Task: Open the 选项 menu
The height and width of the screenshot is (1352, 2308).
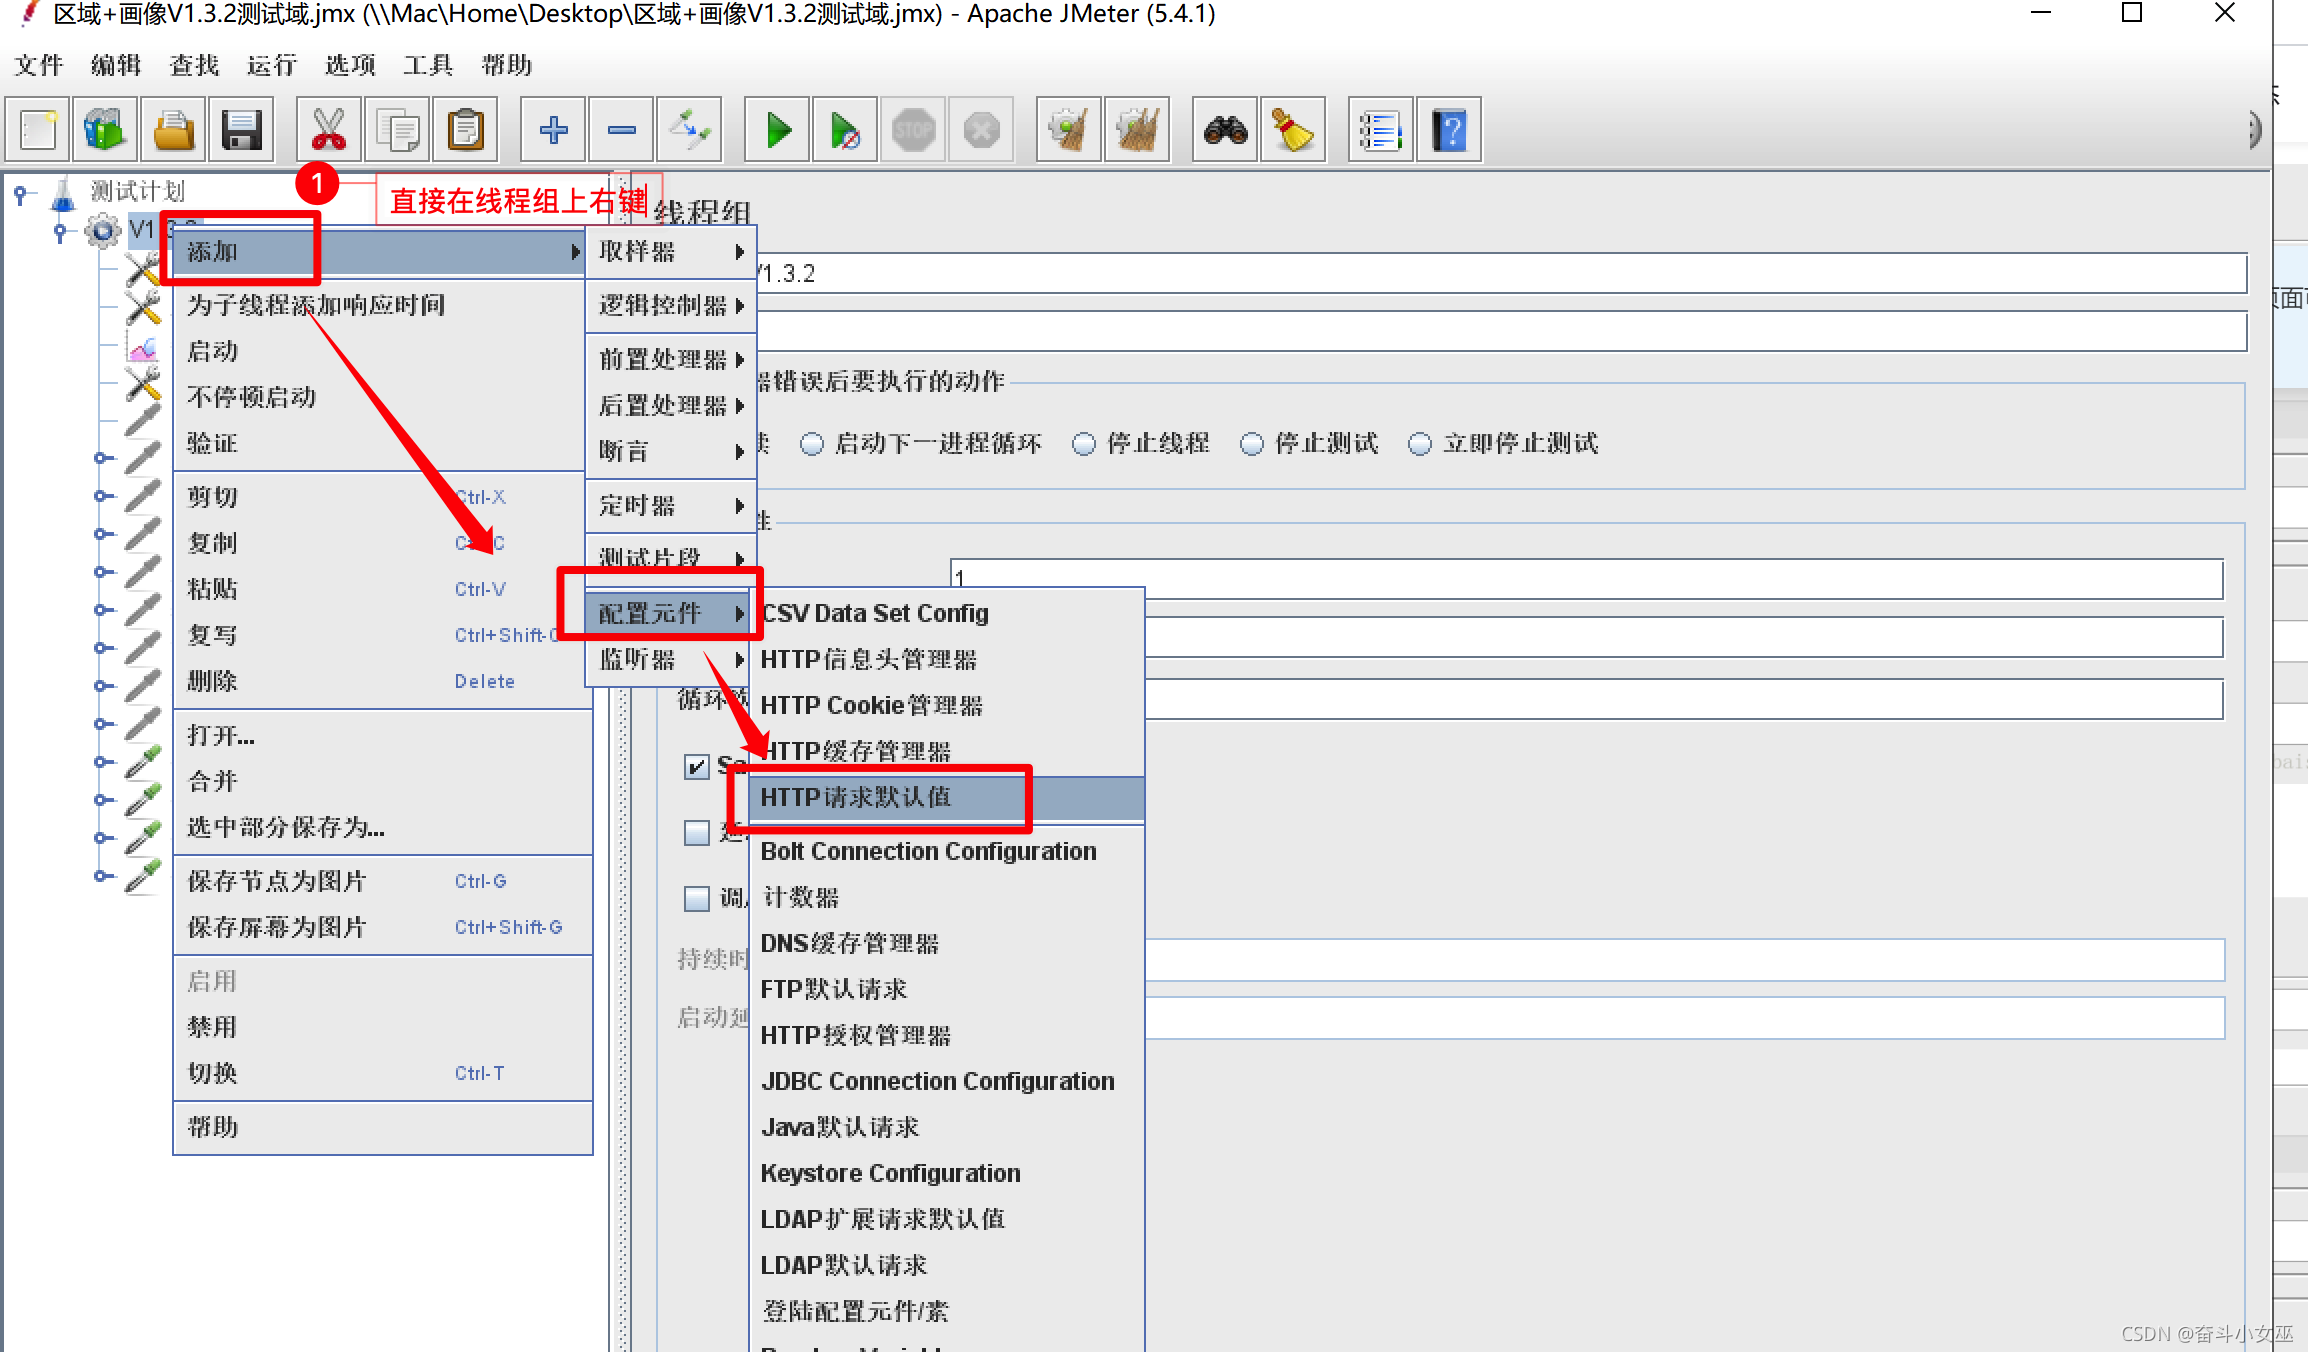Action: click(350, 66)
